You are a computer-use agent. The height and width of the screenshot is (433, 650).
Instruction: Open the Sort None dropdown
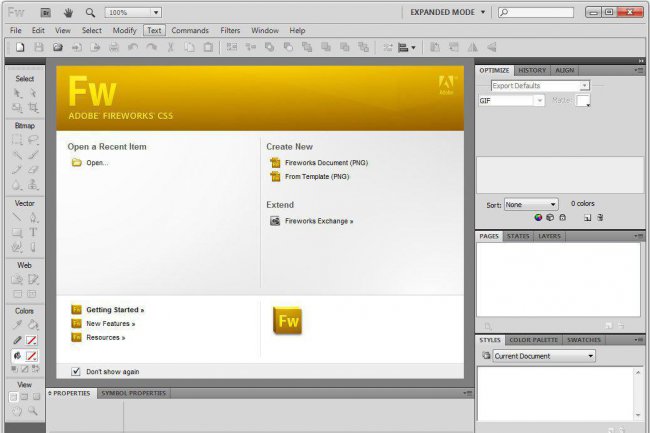tap(531, 204)
